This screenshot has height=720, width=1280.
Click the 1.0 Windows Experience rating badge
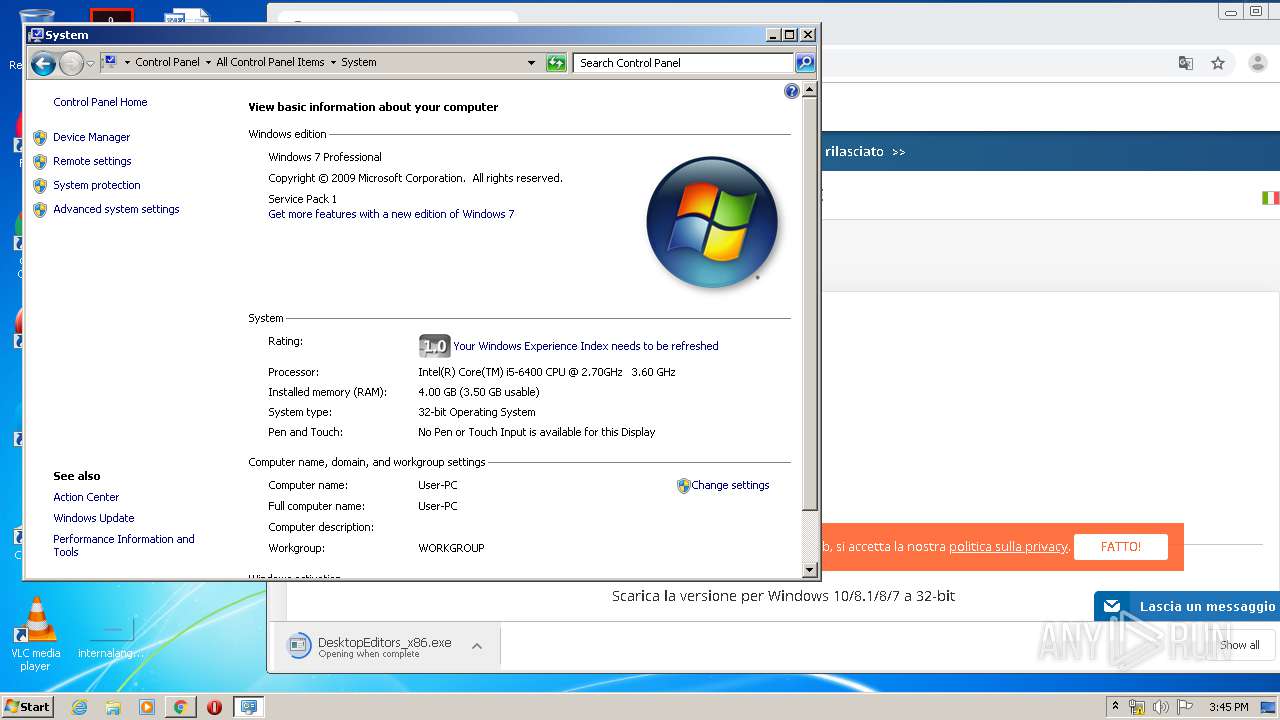[434, 346]
